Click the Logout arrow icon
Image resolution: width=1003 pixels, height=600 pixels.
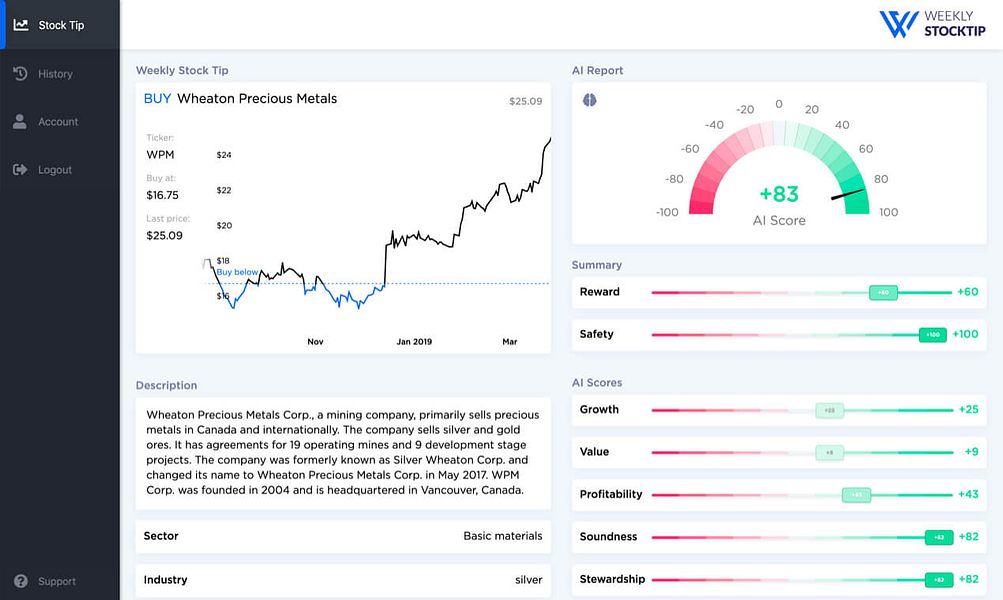tap(20, 170)
